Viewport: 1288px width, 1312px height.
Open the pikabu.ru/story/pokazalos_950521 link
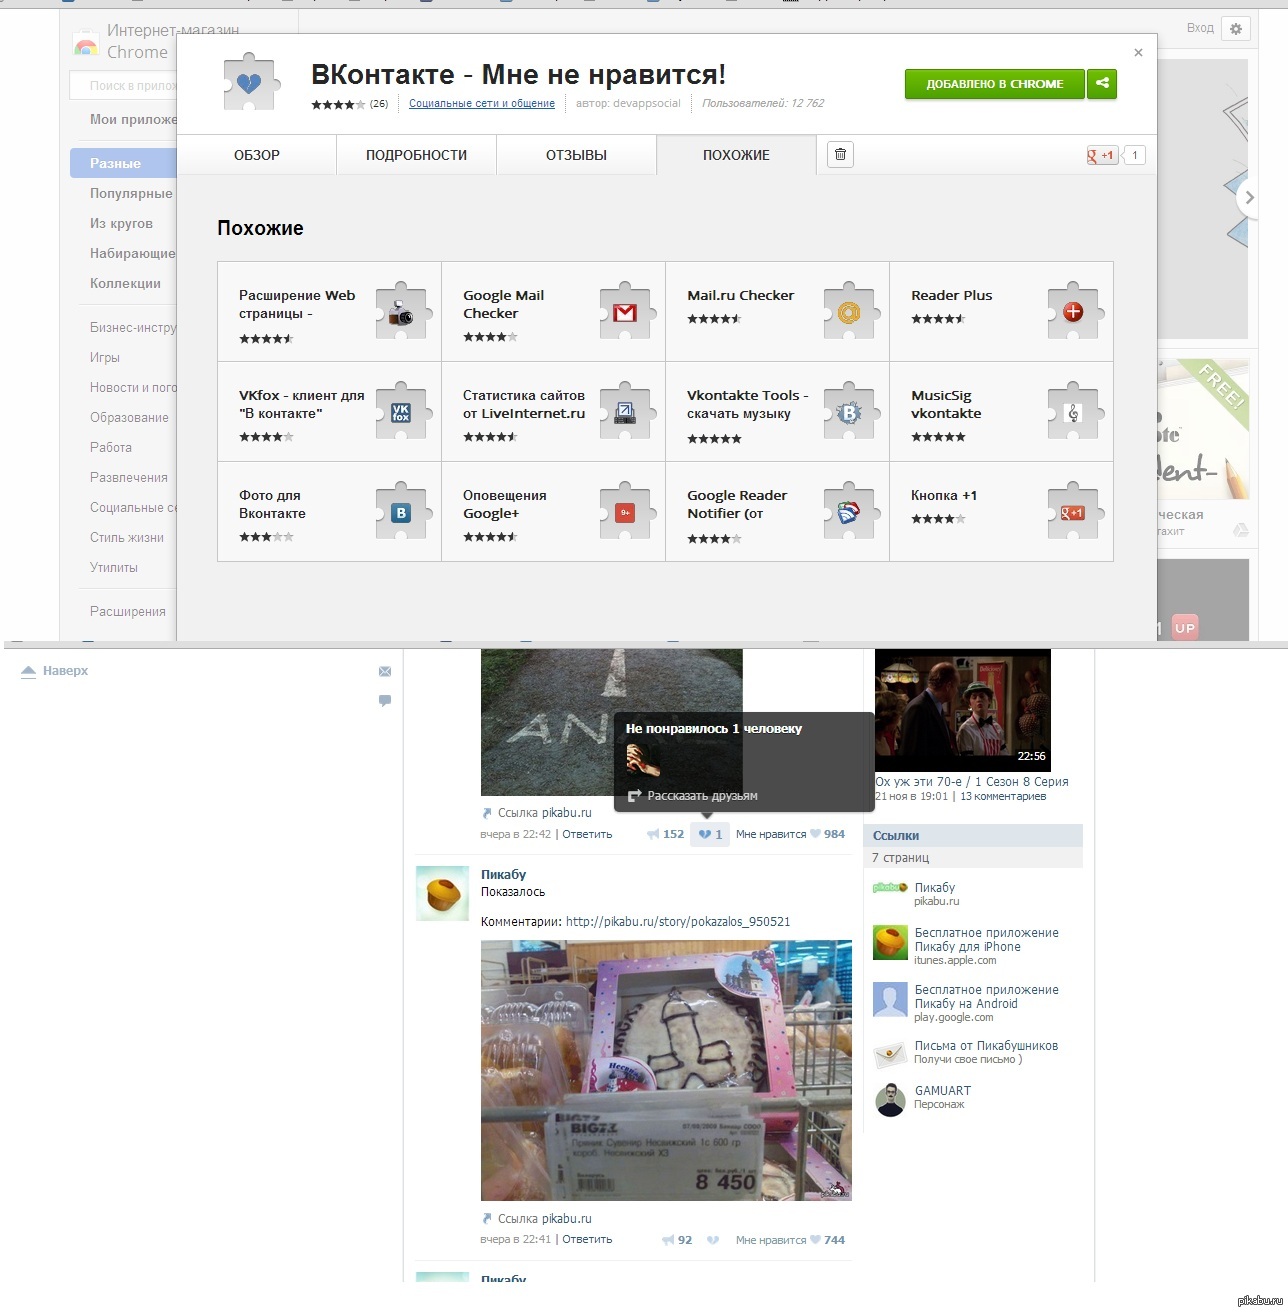pos(678,922)
